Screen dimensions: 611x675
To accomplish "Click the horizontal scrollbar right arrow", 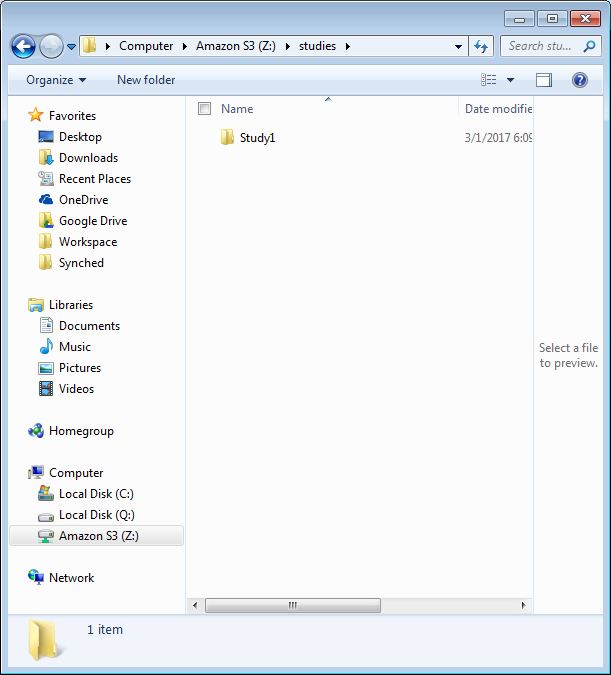I will click(524, 605).
